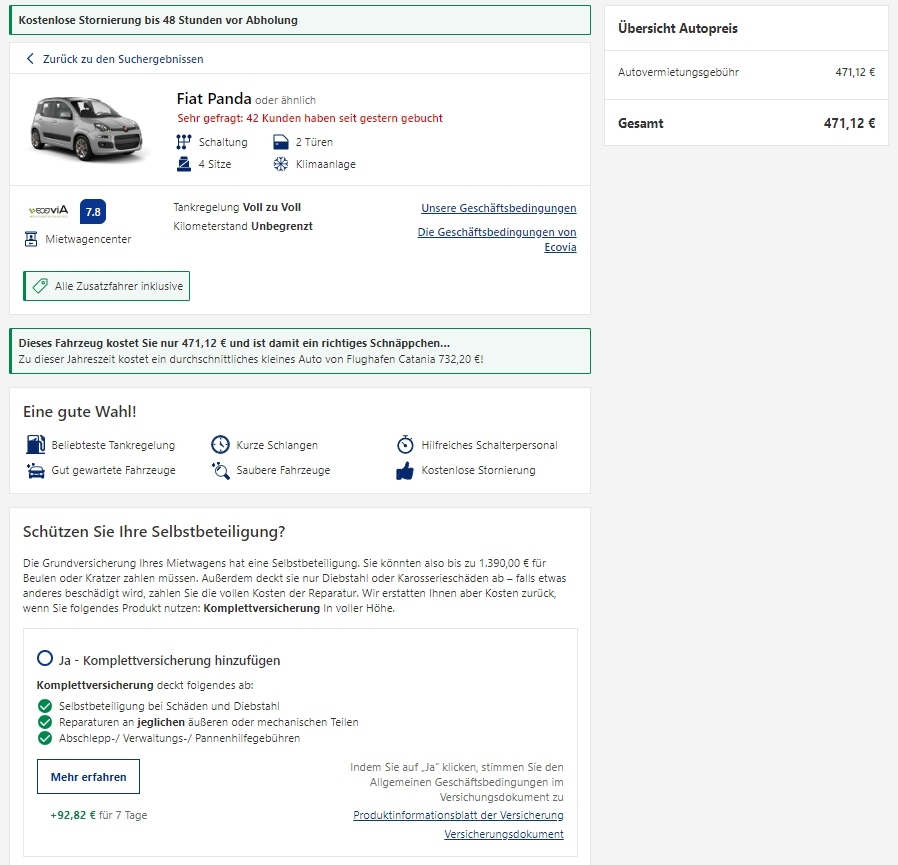Click the gear shift Schaltung icon

(x=183, y=142)
